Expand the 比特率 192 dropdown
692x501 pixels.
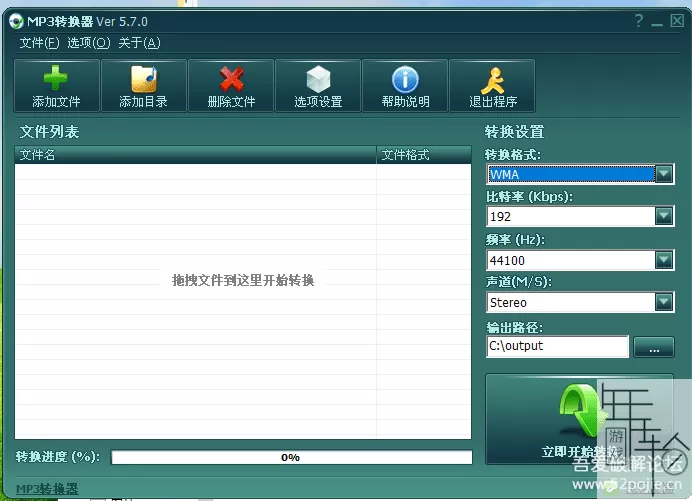pos(664,216)
